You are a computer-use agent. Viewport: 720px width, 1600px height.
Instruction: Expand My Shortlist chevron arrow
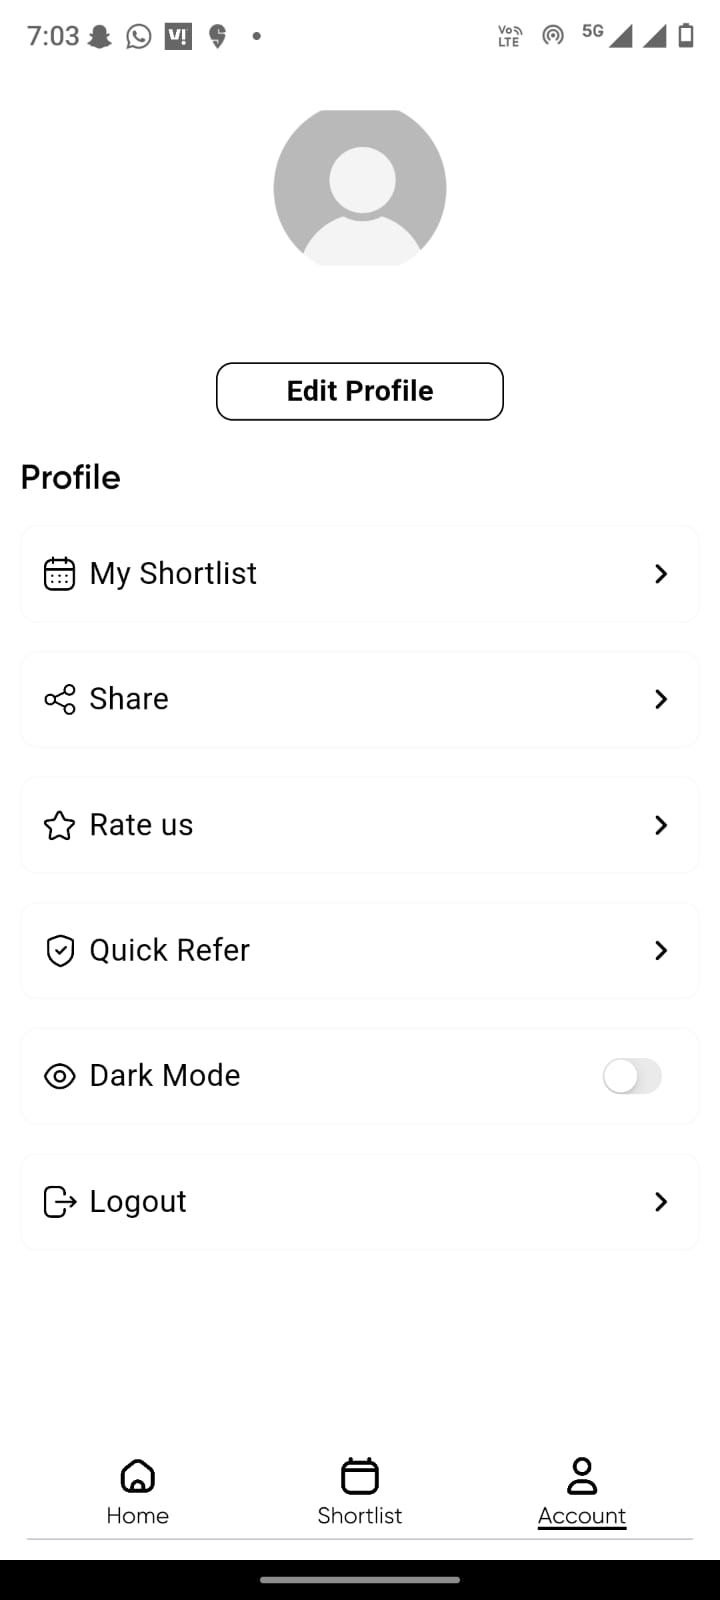(x=661, y=574)
